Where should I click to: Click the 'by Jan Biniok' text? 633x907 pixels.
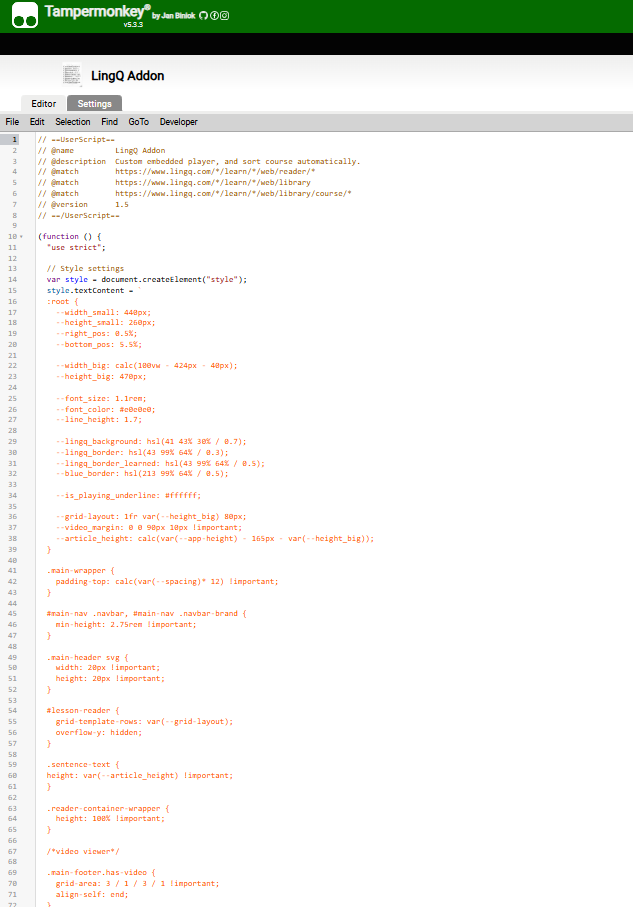pyautogui.click(x=174, y=16)
